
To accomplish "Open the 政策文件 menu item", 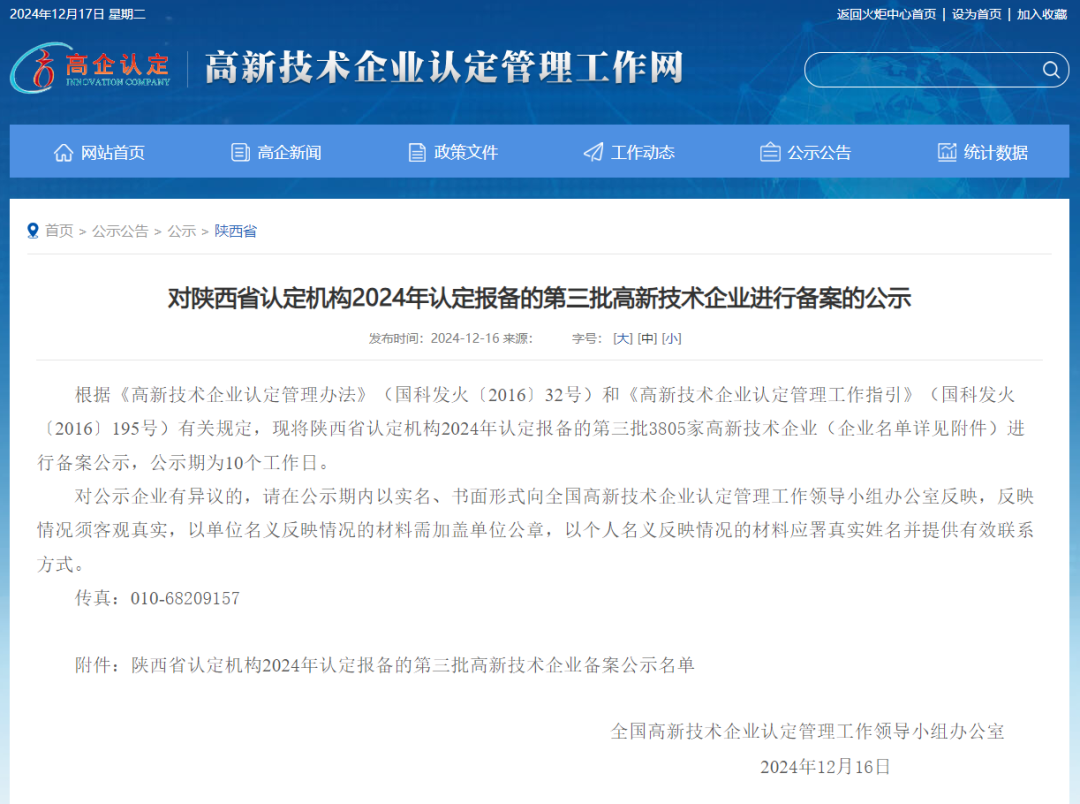I will point(465,153).
